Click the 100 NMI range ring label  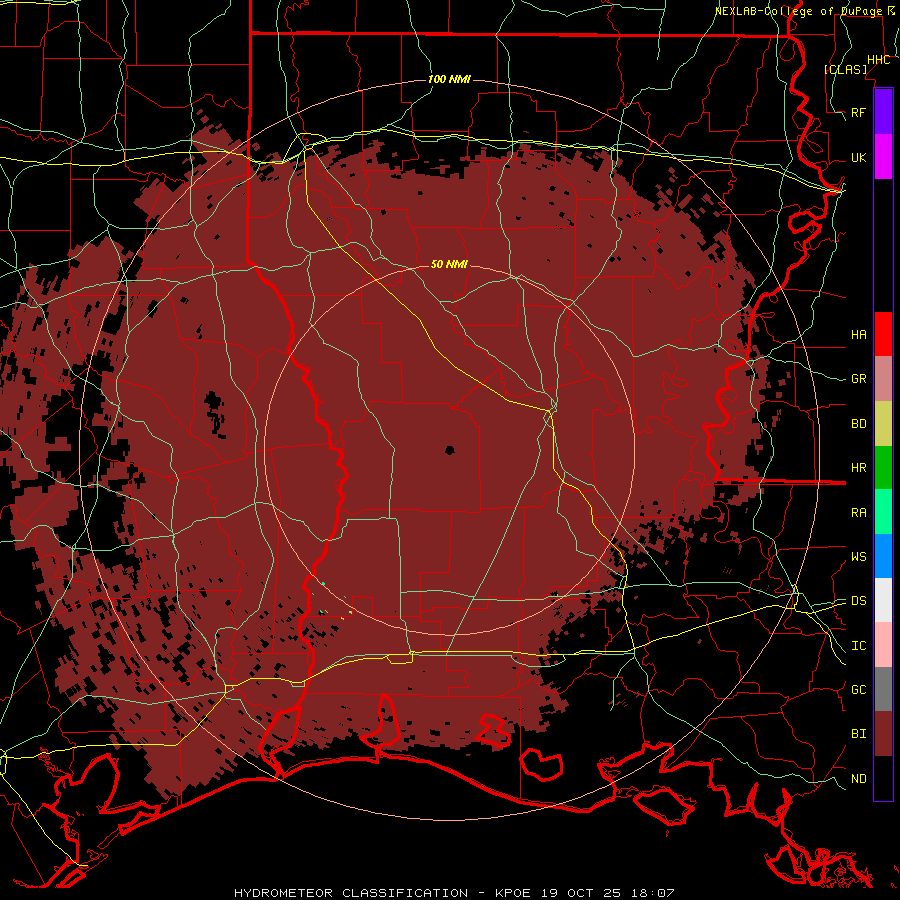point(449,79)
